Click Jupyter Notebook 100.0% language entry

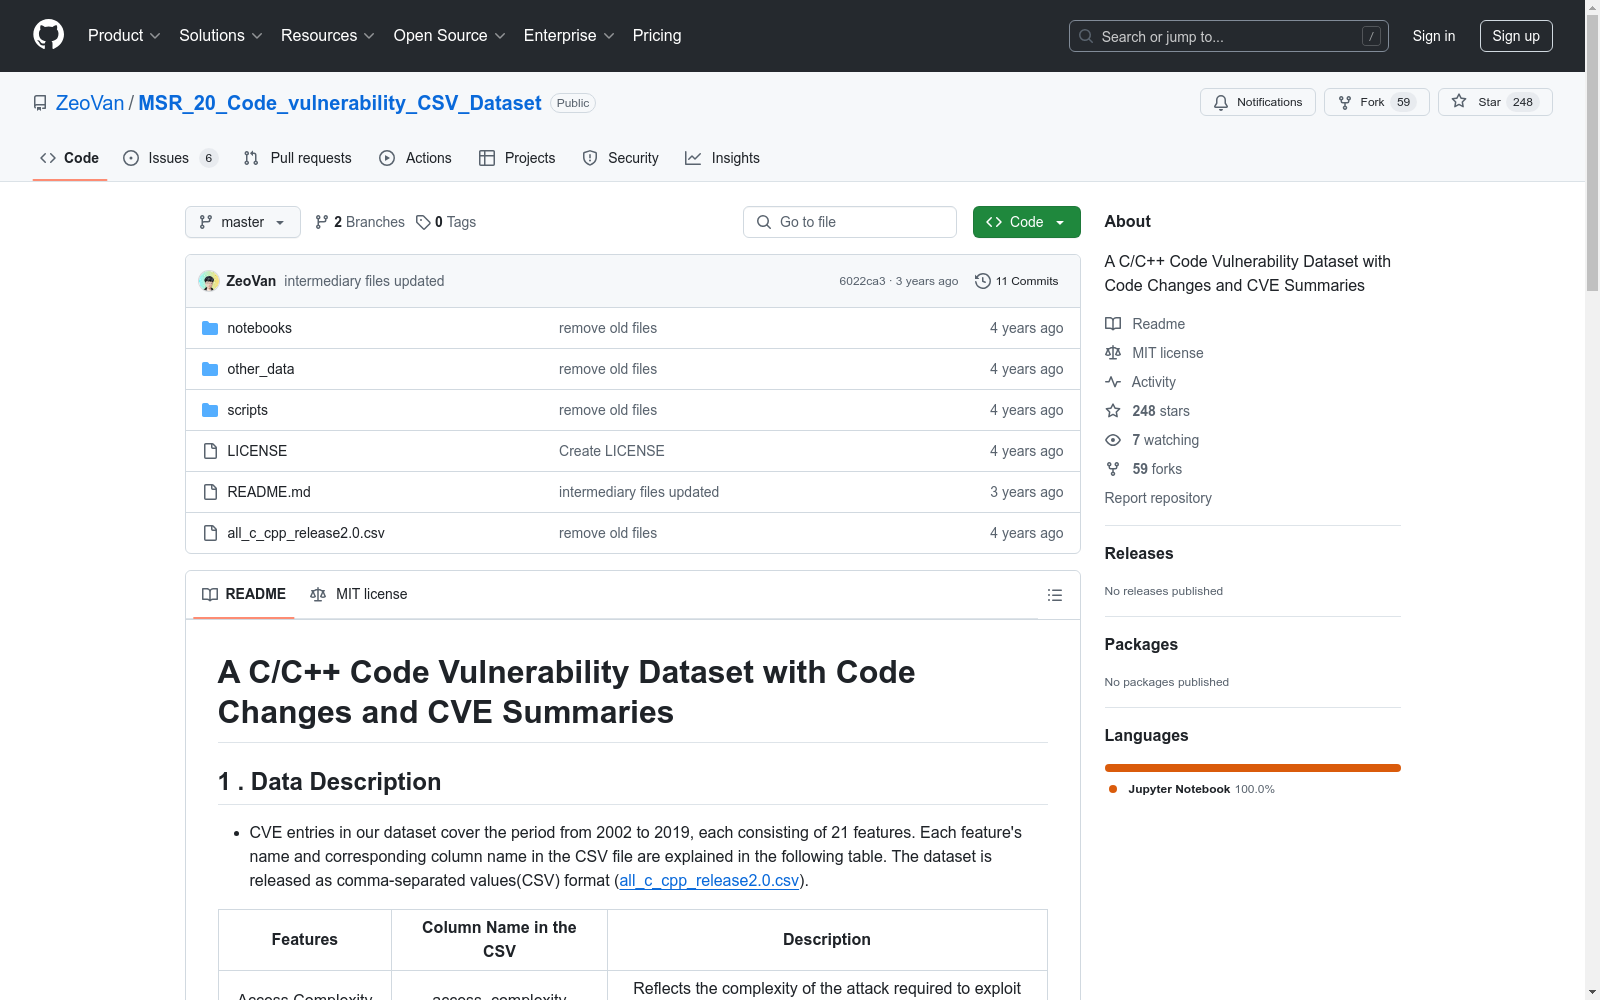pos(1192,789)
